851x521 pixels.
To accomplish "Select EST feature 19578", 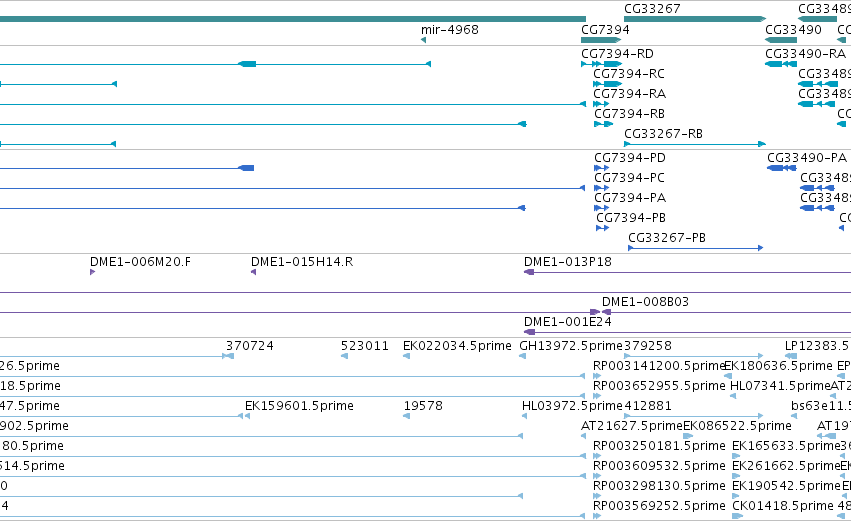I will coord(423,406).
